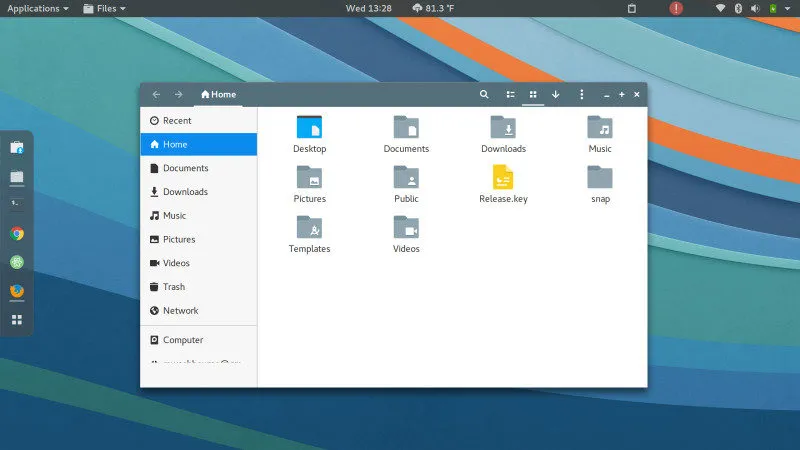The width and height of the screenshot is (800, 450).
Task: Launch Google Chrome from the dock
Action: click(17, 233)
